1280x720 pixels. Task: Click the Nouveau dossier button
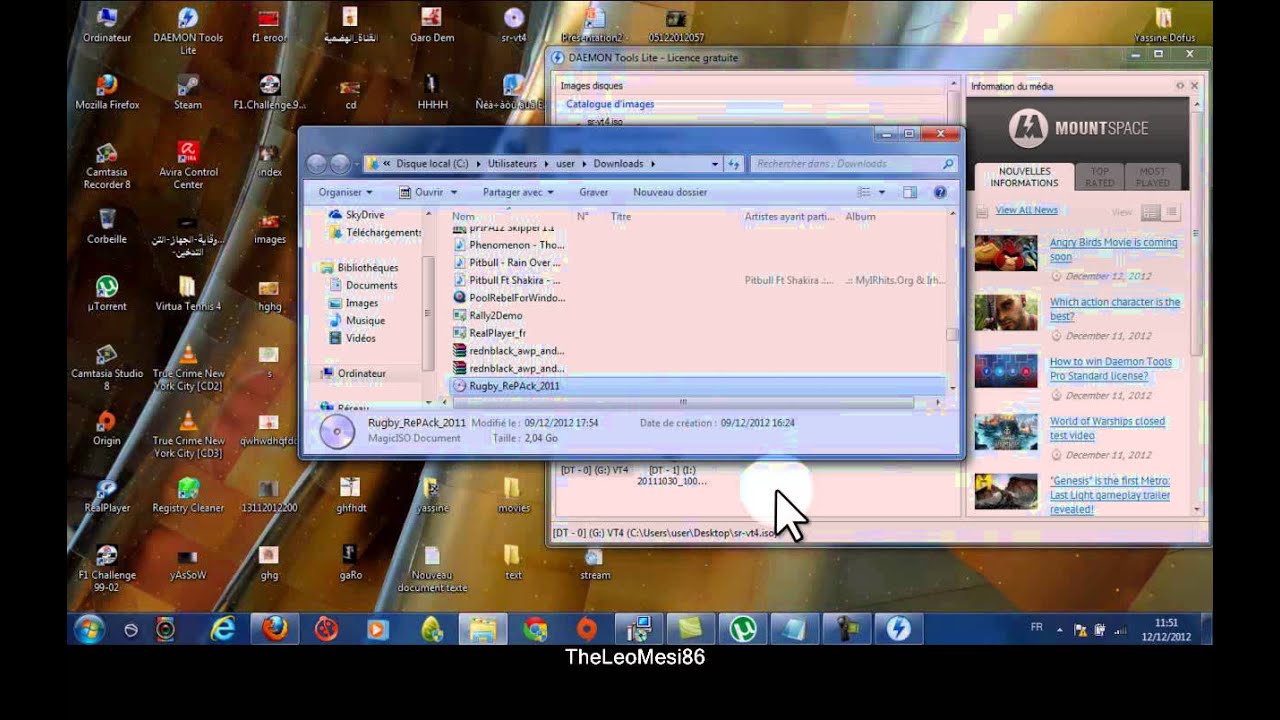tap(670, 192)
